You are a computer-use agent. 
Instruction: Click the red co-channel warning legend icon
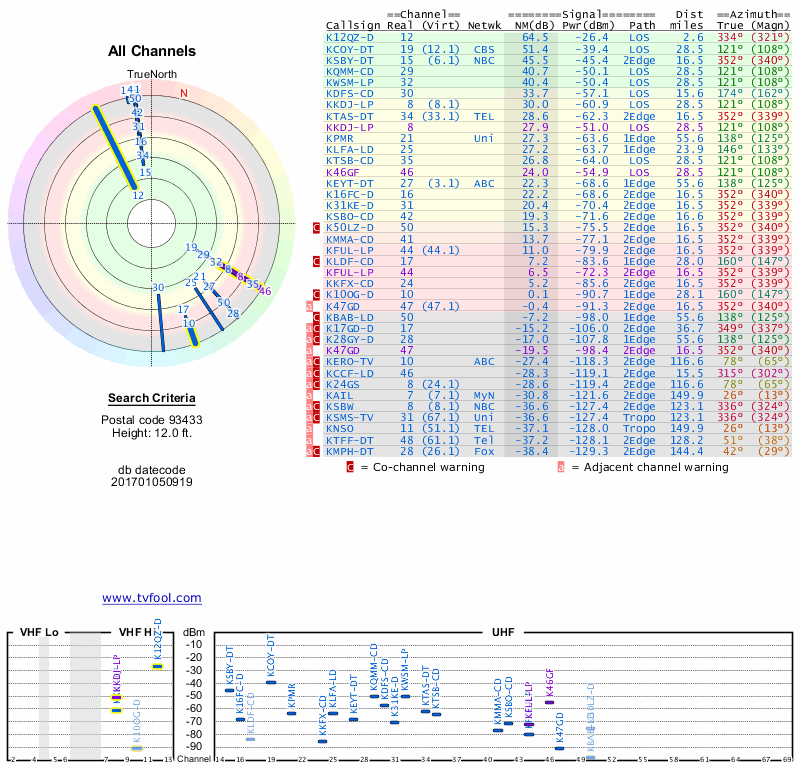click(350, 466)
